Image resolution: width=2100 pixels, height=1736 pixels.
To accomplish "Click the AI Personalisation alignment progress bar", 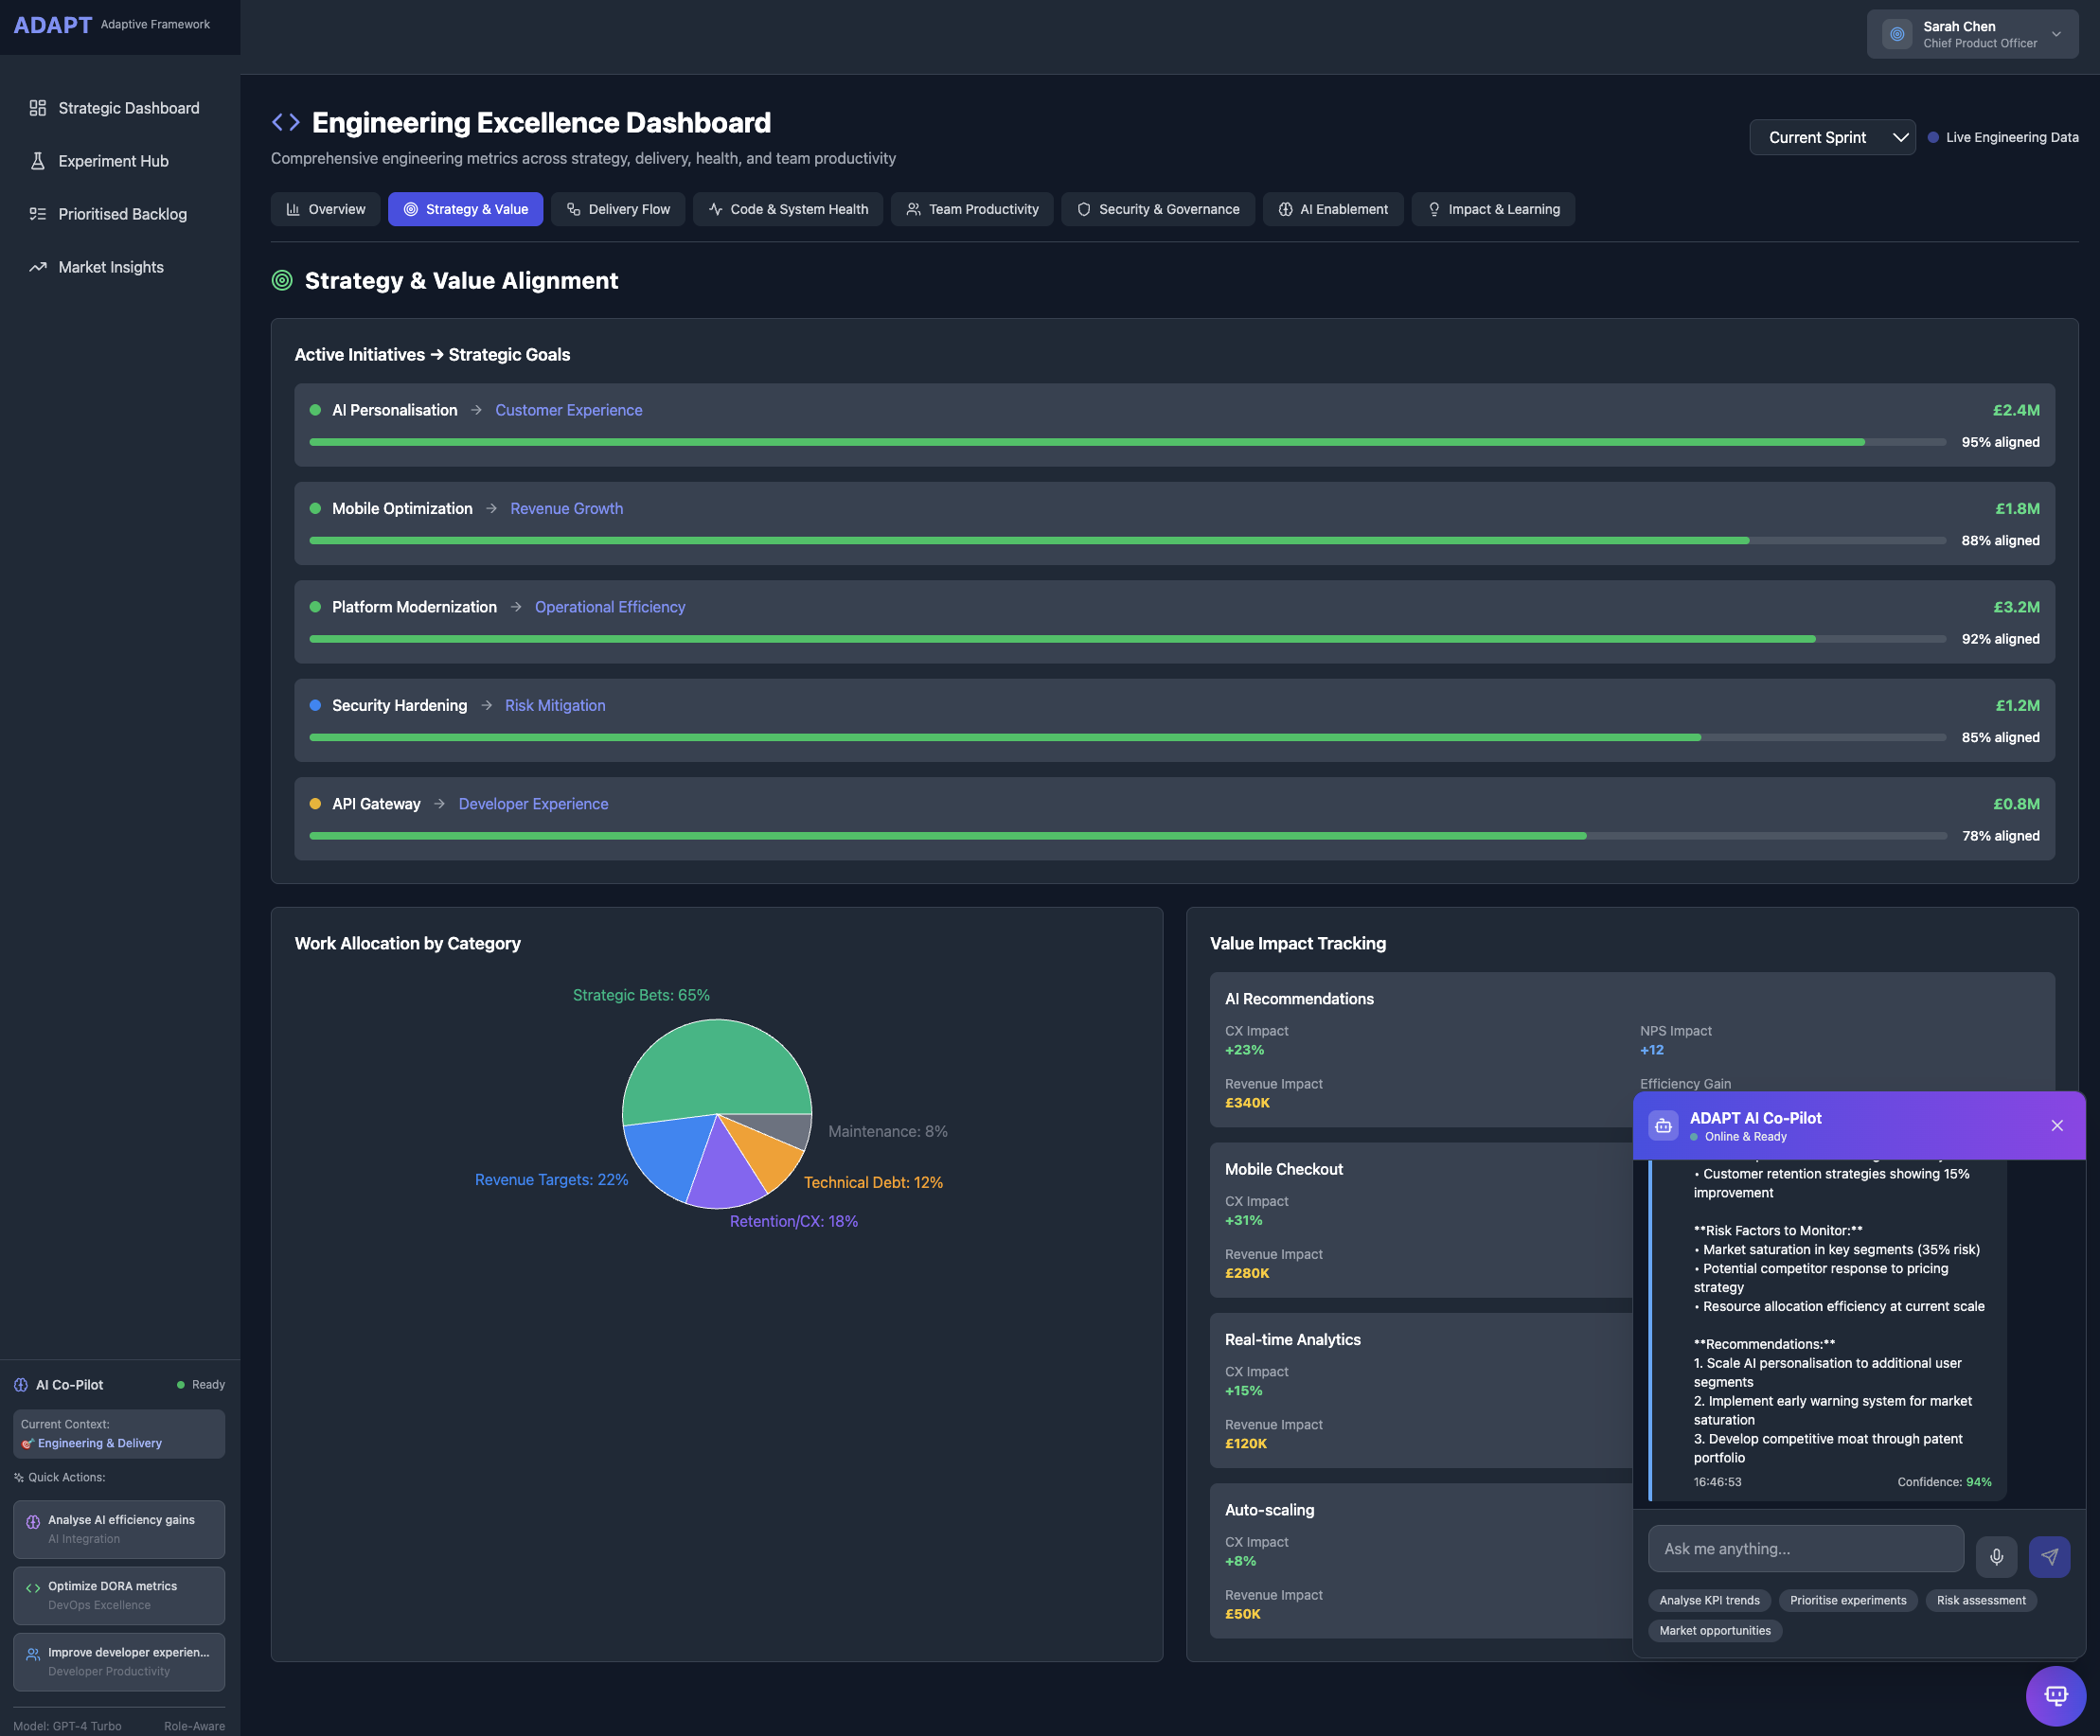I will click(x=1126, y=442).
